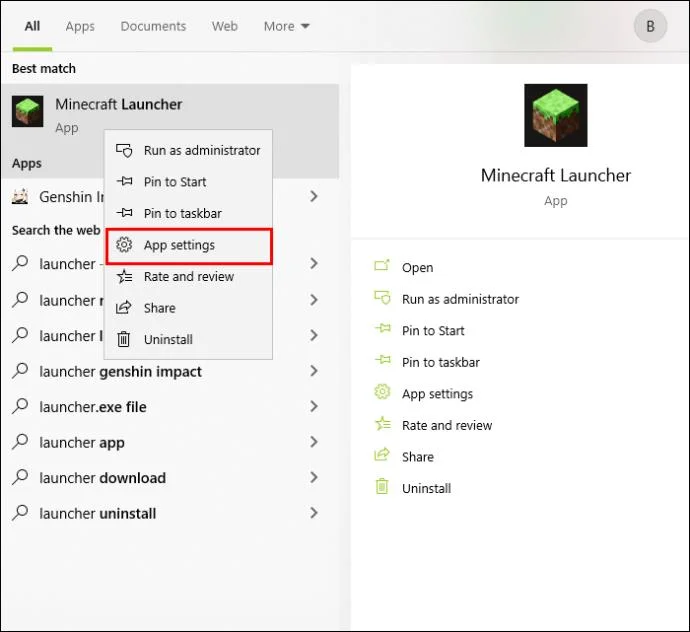The height and width of the screenshot is (632, 690).
Task: Click the star icon for Rate and review in right pane
Action: [x=382, y=424]
